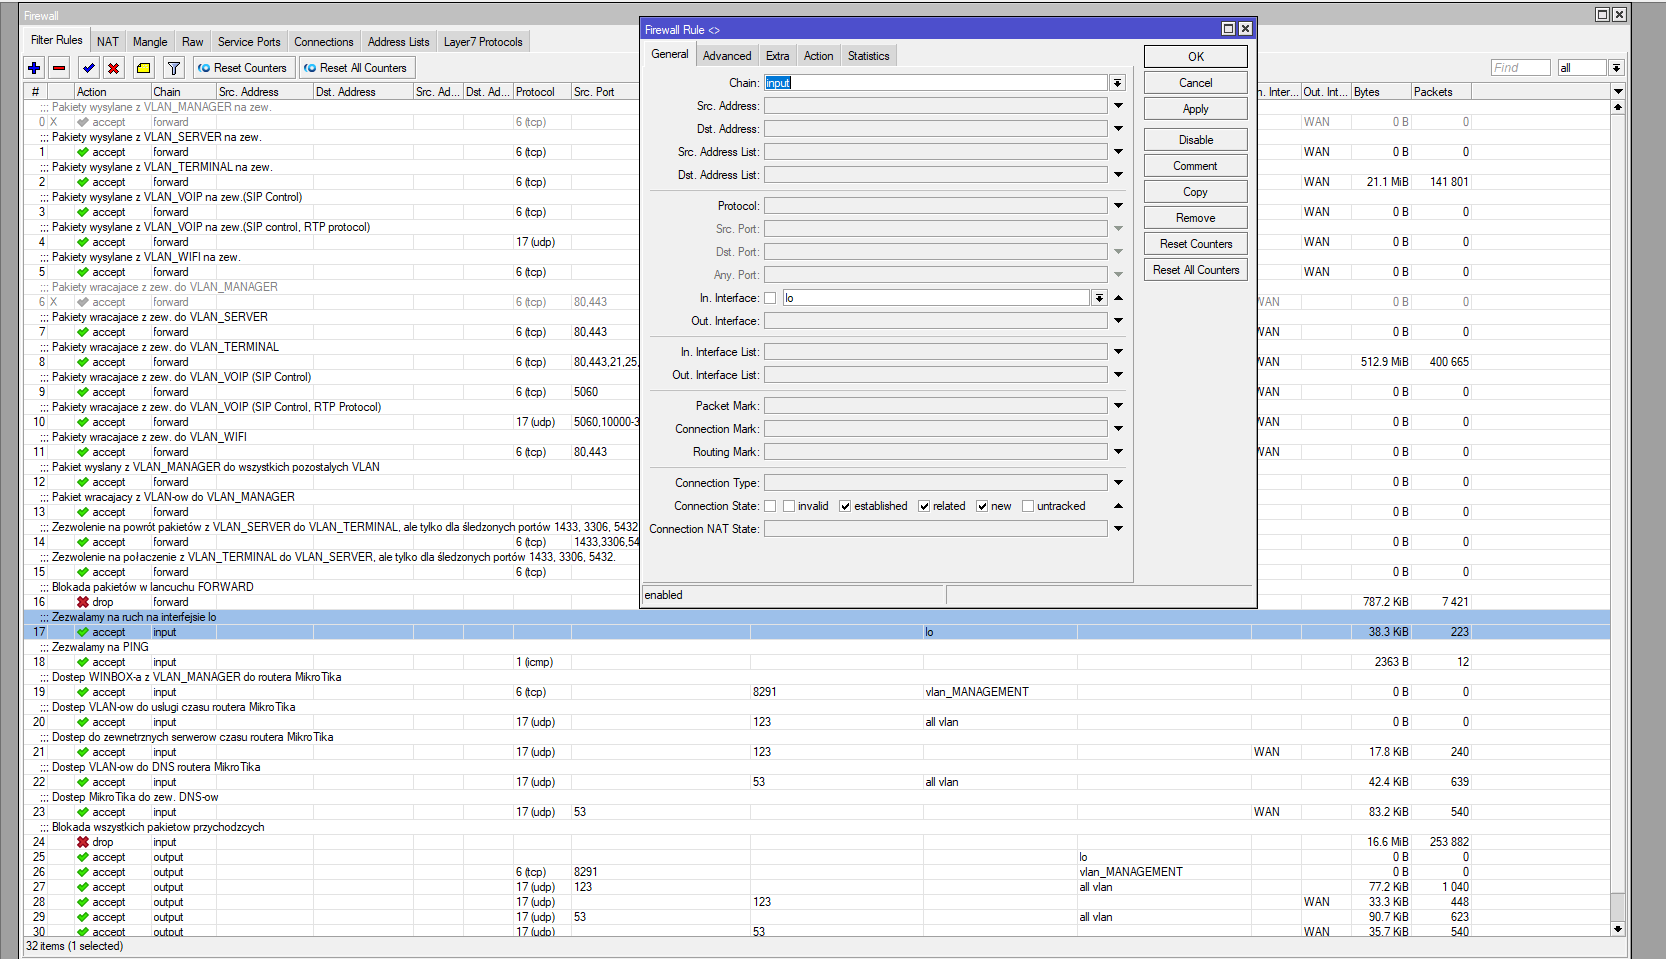
Task: Maximize the Firewall Rule dialog
Action: 1228,29
